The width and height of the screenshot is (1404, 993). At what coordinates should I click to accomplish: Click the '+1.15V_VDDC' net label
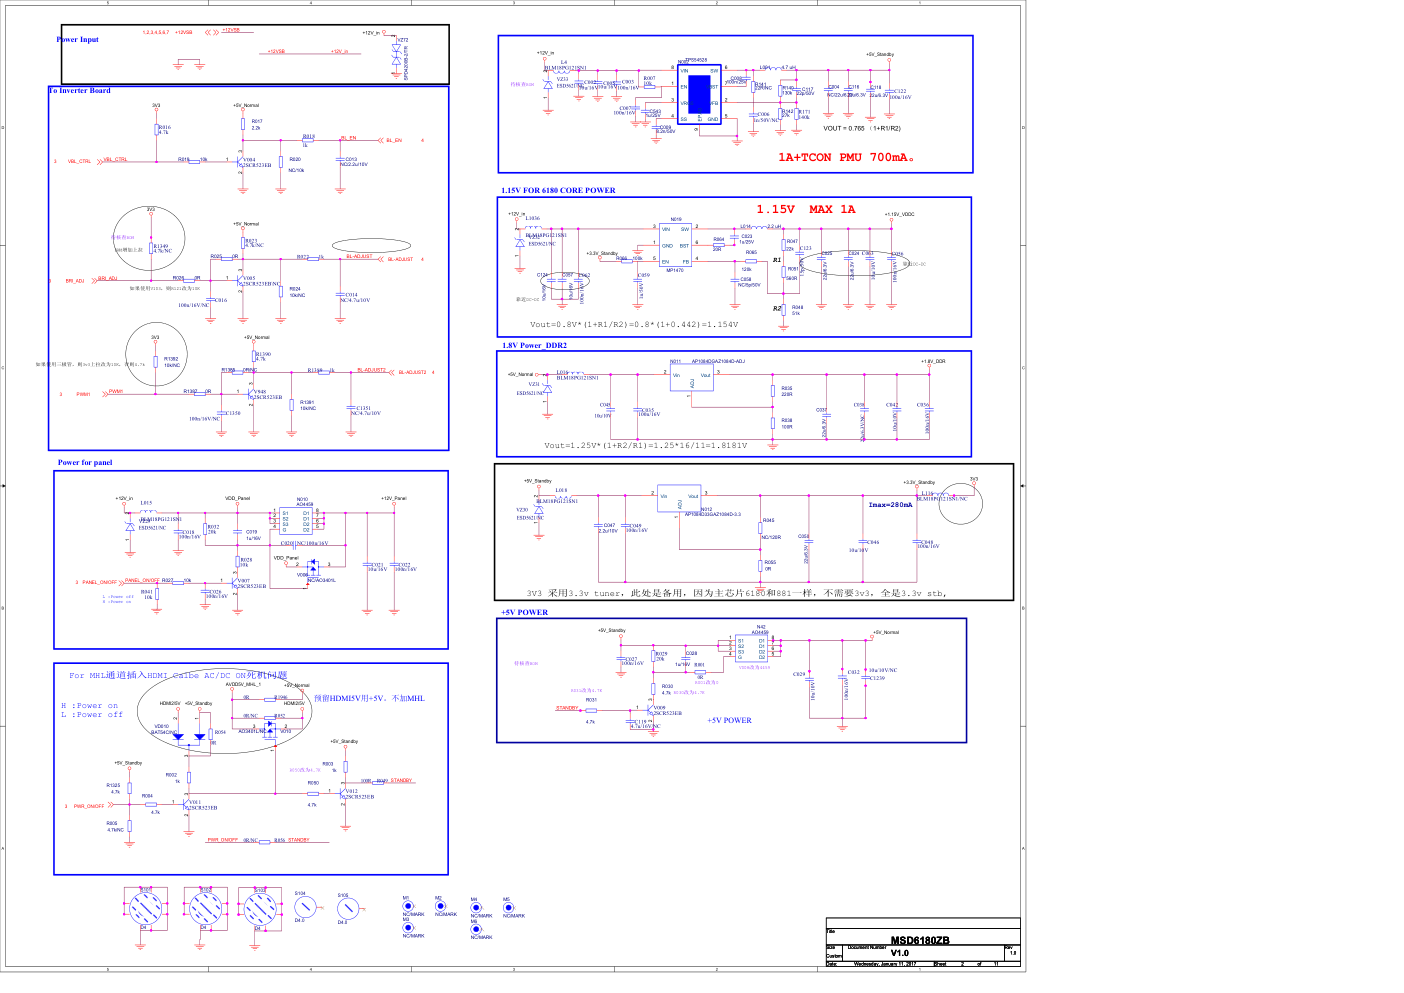point(899,214)
